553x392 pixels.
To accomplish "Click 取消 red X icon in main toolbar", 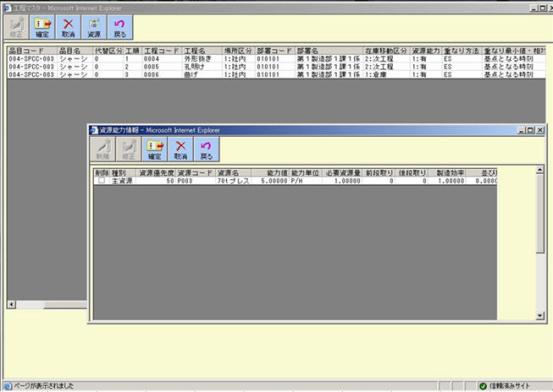I will (68, 27).
